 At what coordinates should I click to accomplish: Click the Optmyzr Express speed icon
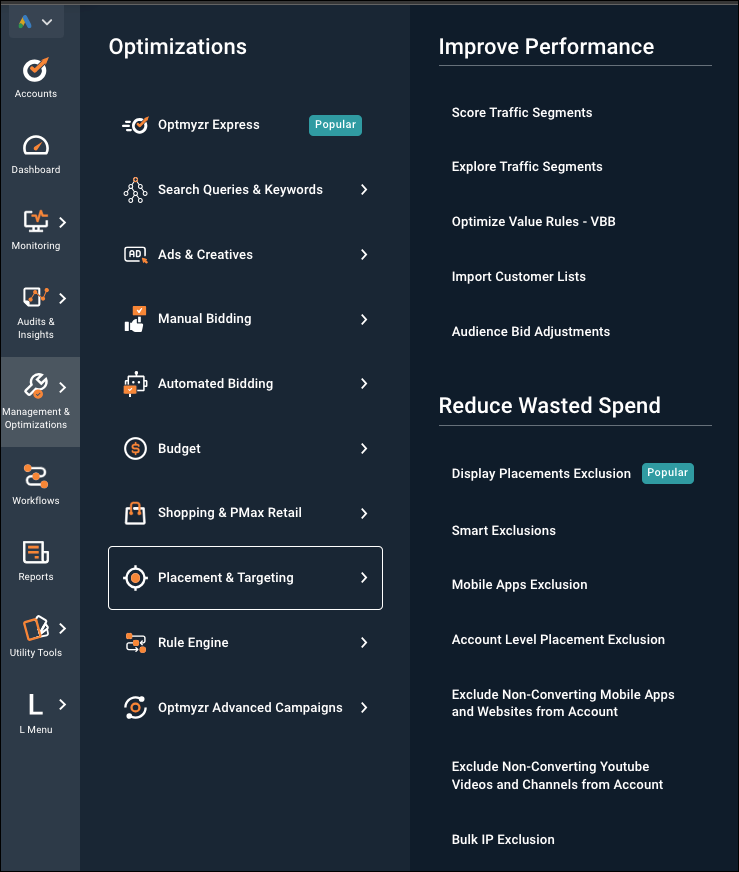(x=135, y=125)
